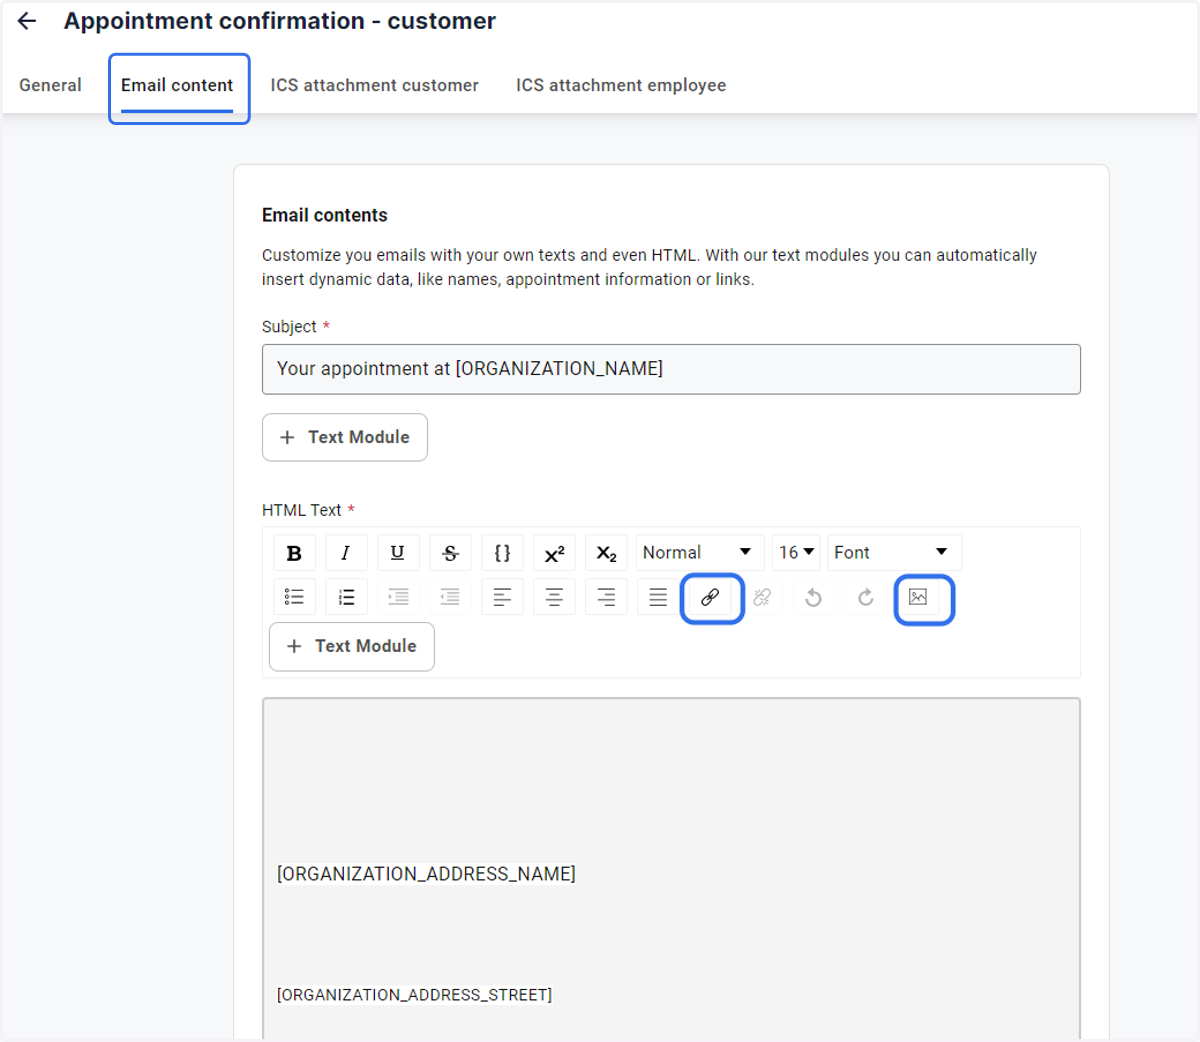Open the Font family dropdown

point(894,553)
